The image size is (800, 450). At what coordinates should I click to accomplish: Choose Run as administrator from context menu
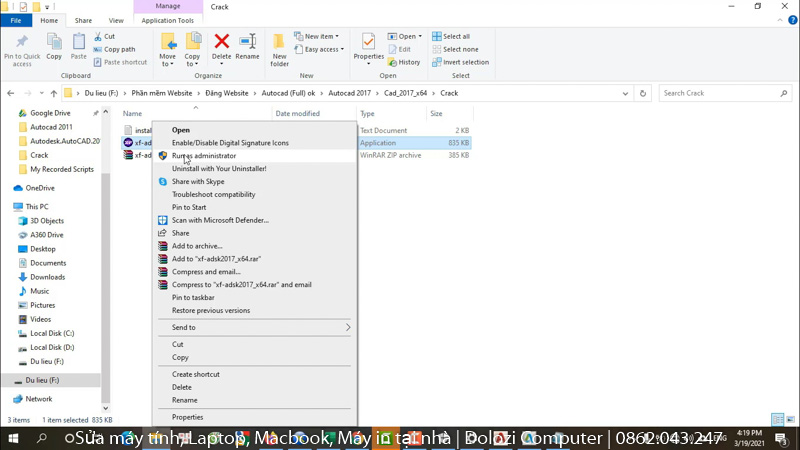pos(203,156)
